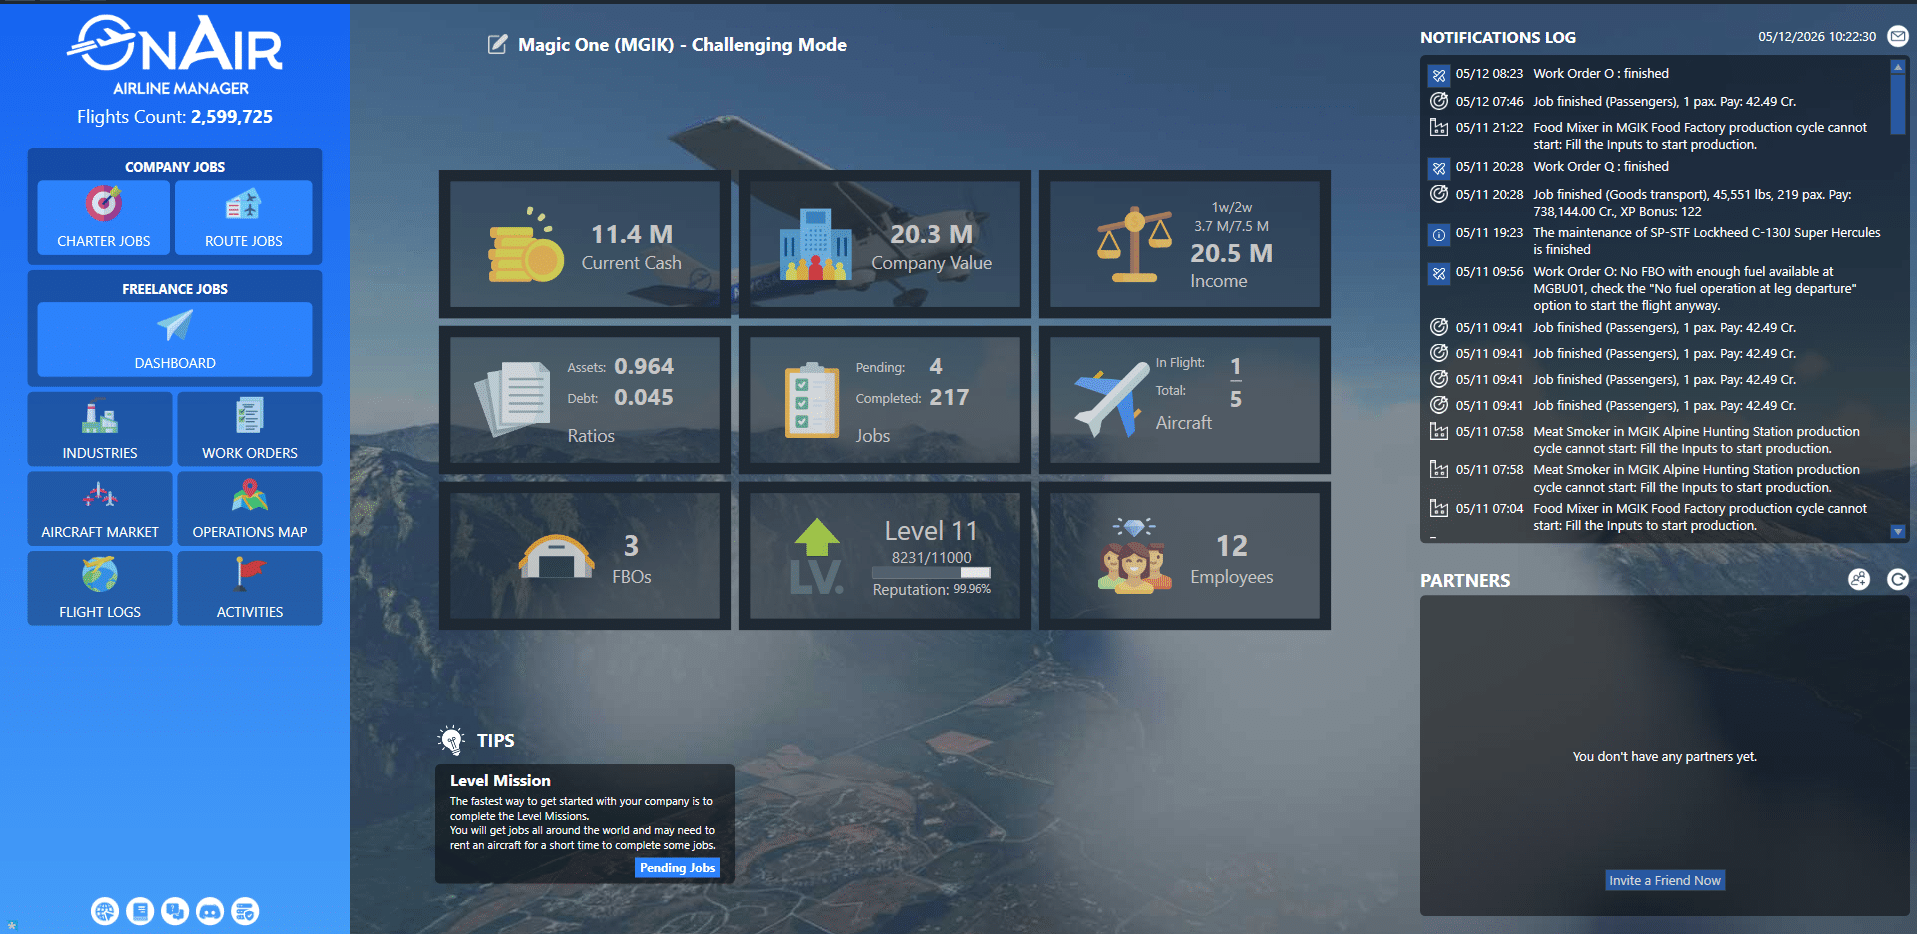The image size is (1917, 934).
Task: Open the Industries section
Action: pos(100,429)
